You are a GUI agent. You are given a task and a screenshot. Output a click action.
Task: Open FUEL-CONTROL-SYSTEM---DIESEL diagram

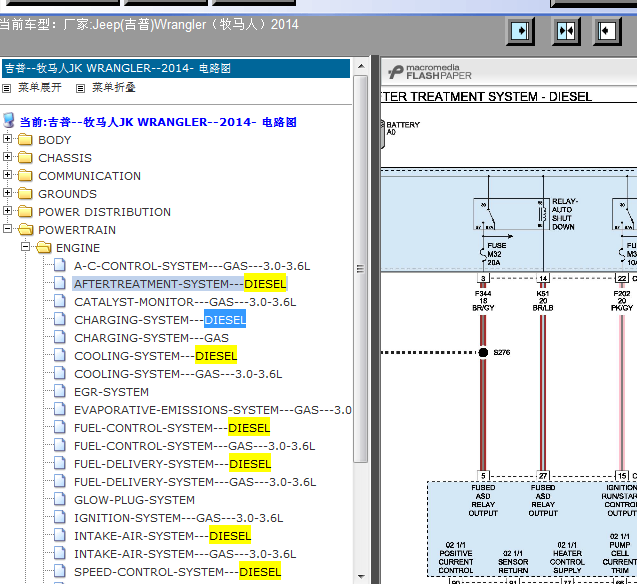(172, 428)
